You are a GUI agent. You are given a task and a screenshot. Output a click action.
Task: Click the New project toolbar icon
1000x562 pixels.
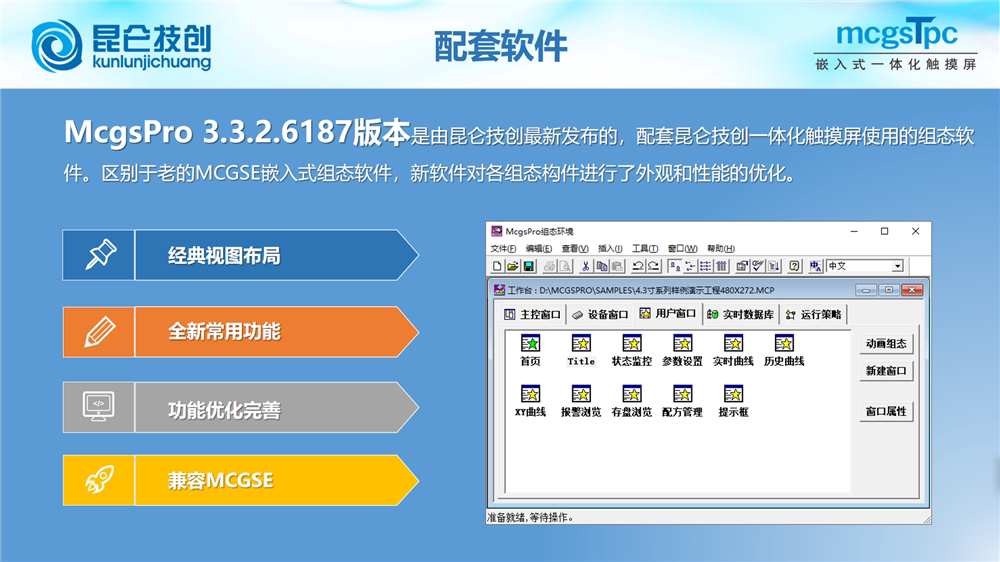coord(497,266)
